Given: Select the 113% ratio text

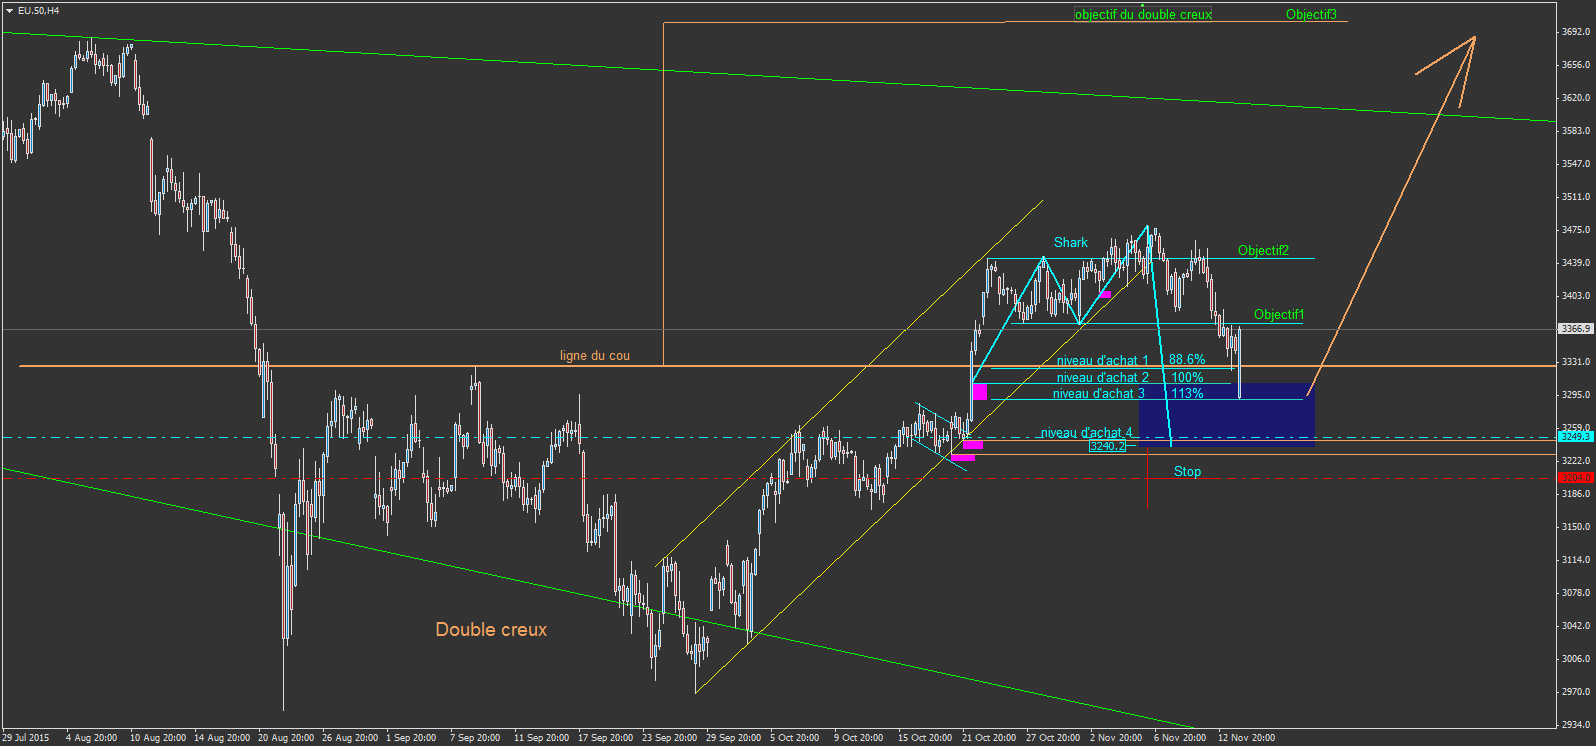Looking at the screenshot, I should [x=1188, y=394].
